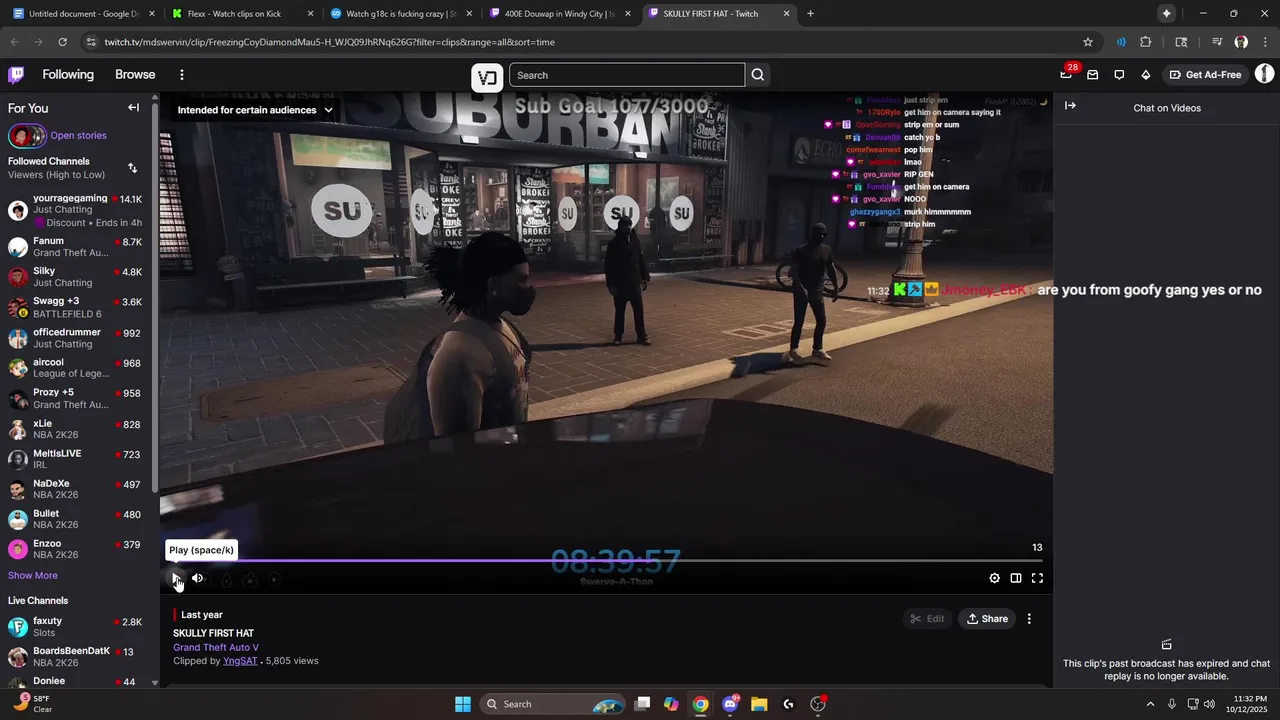
Task: Click the Twitch logo home icon
Action: pos(16,75)
